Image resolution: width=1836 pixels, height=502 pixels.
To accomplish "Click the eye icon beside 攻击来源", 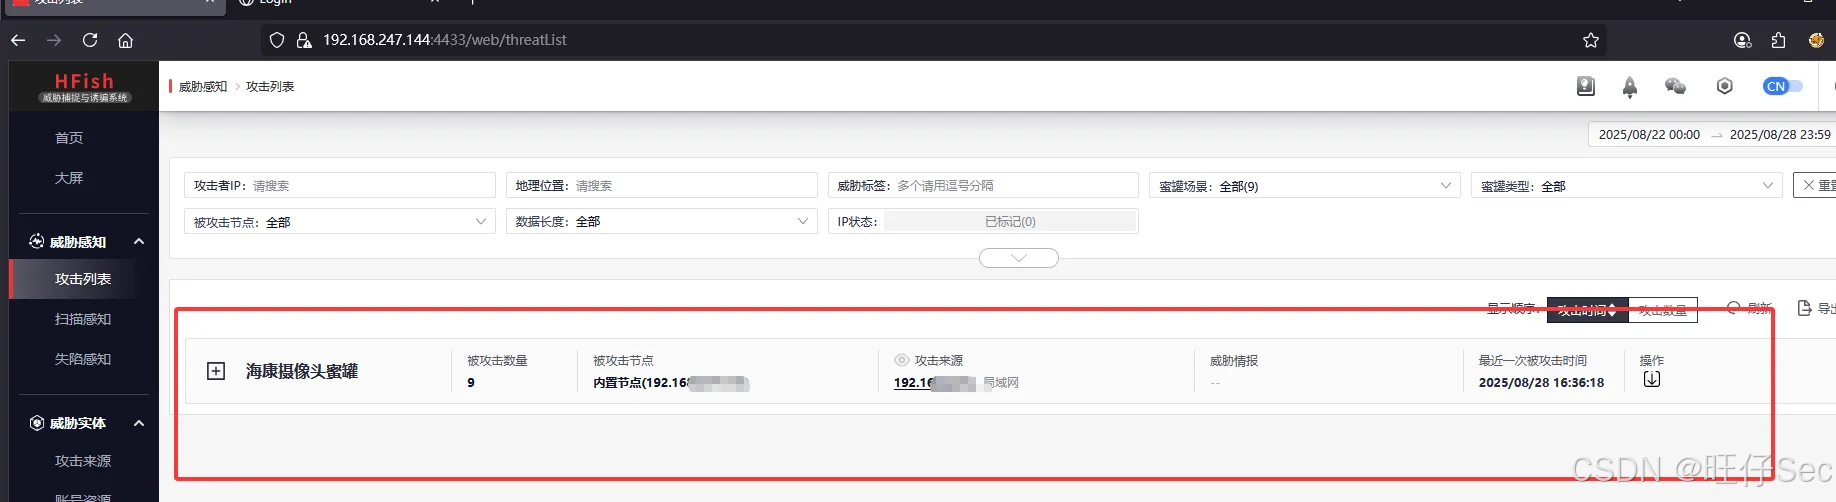I will pyautogui.click(x=901, y=360).
